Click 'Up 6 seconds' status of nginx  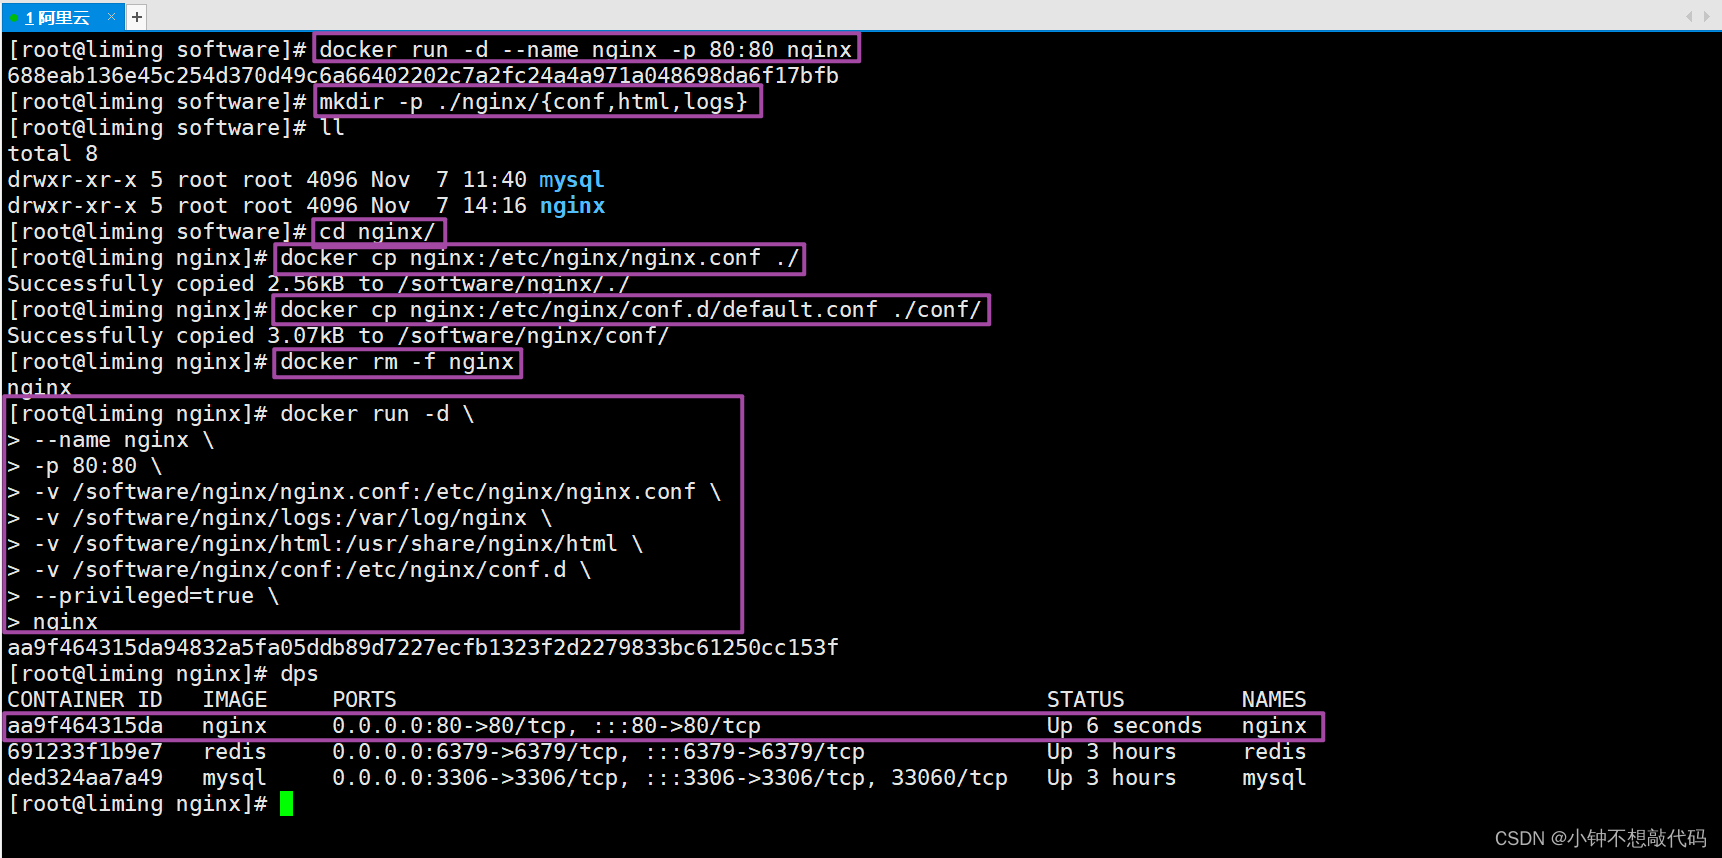tap(1124, 726)
